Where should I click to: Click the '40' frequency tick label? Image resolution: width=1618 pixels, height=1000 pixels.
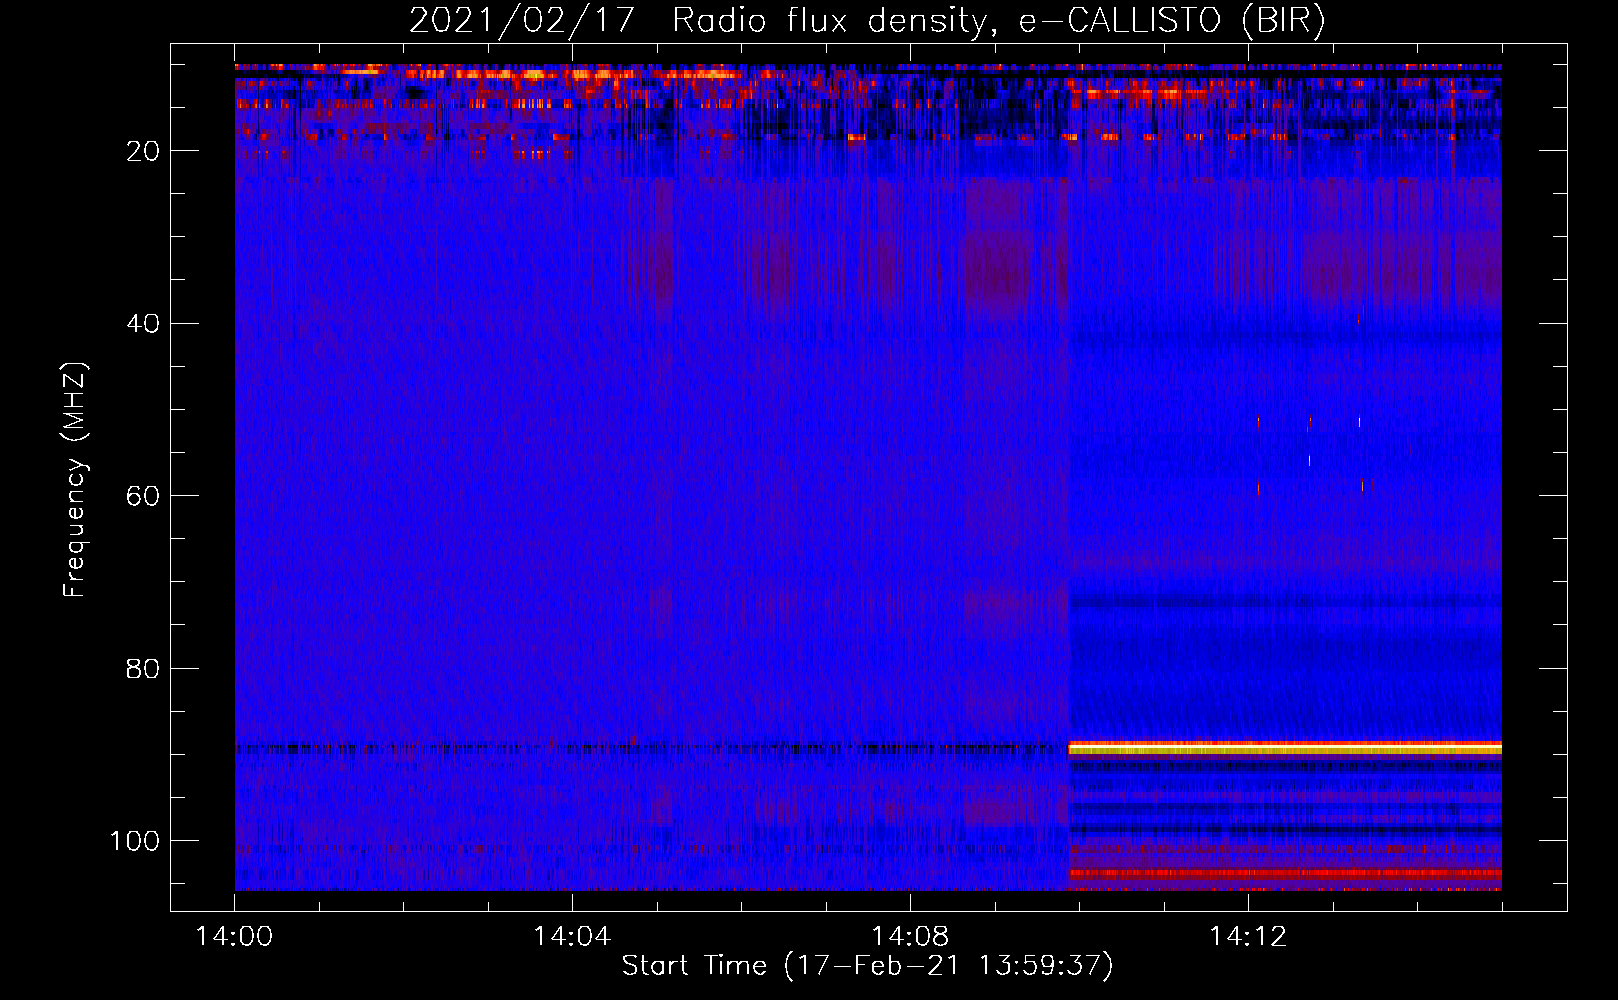click(143, 324)
